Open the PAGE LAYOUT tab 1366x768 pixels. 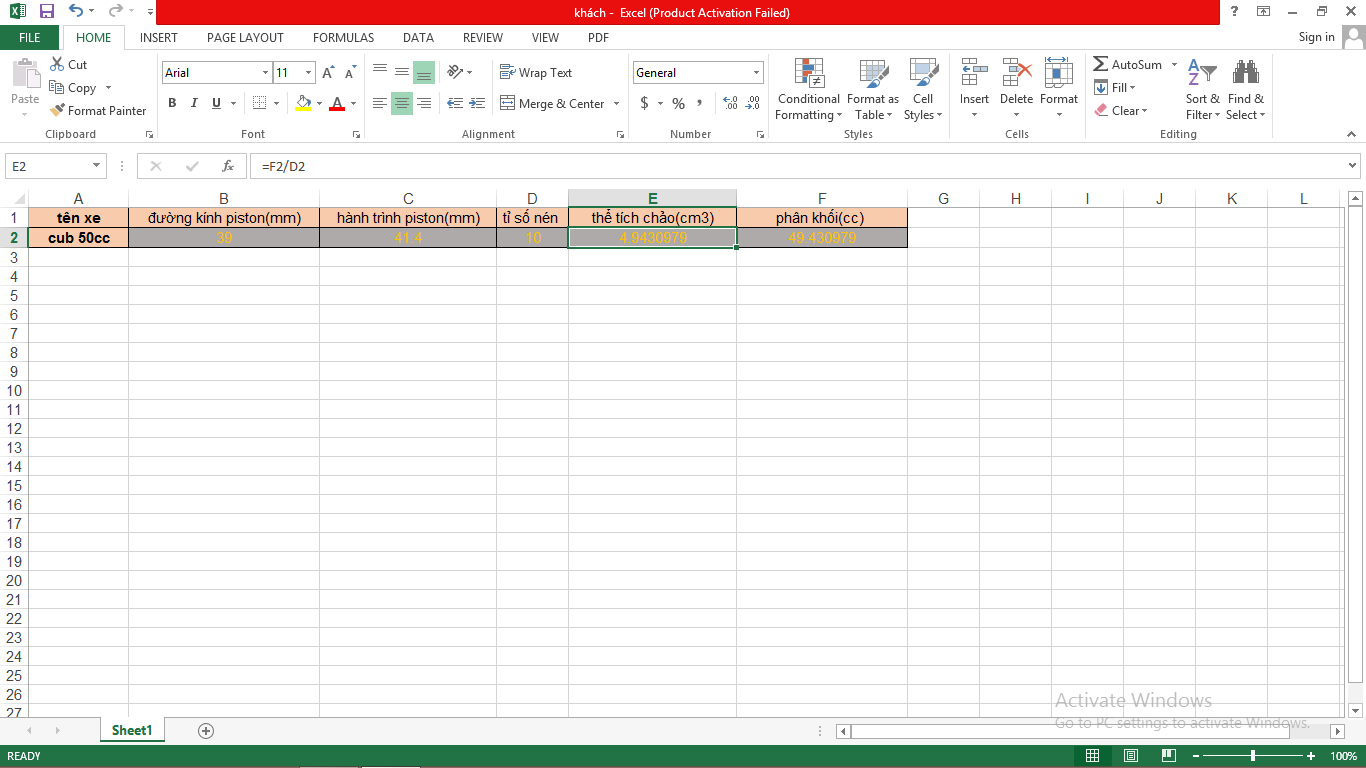pos(245,38)
